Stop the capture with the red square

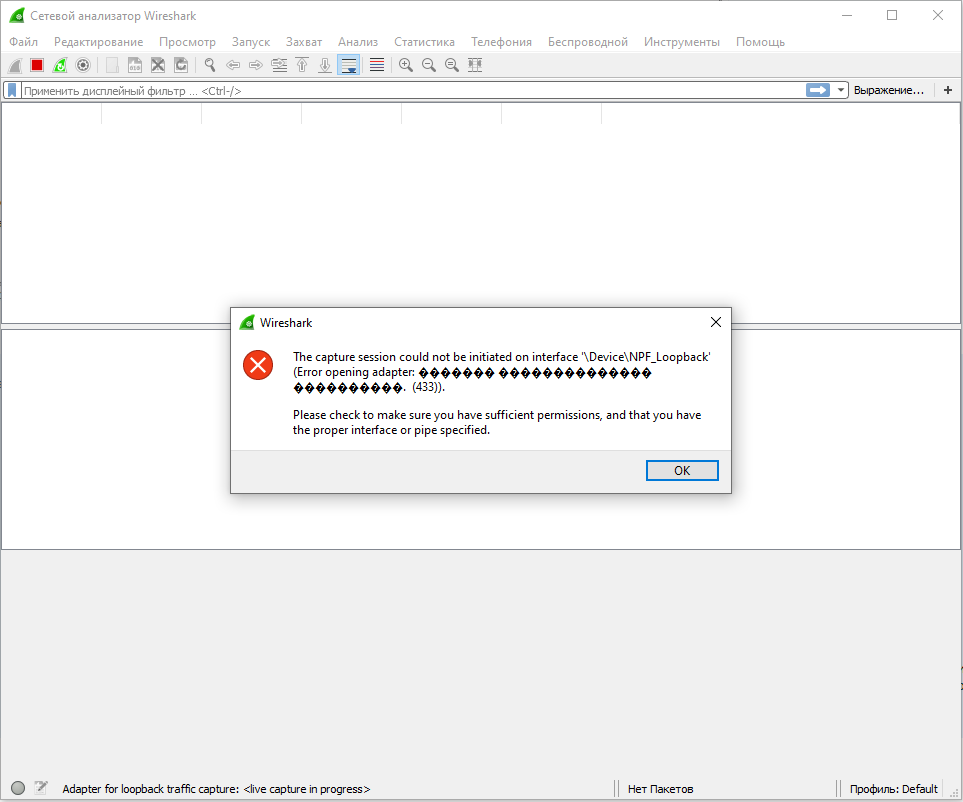37,65
